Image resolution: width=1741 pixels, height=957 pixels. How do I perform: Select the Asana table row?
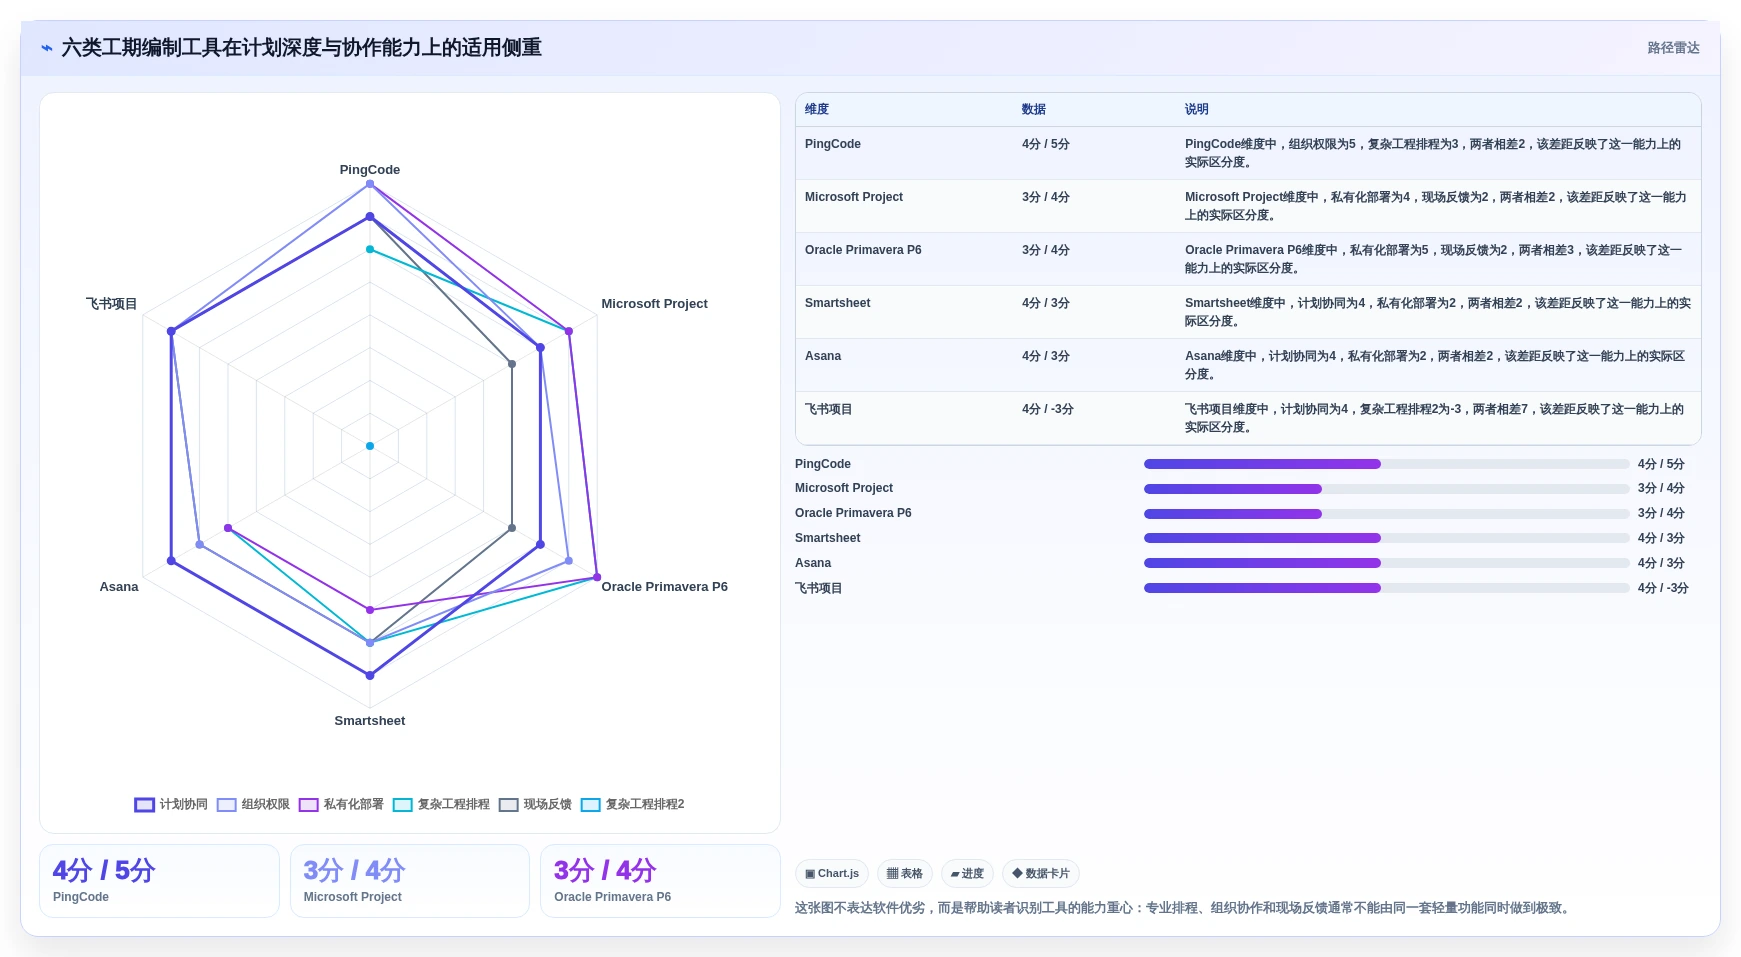pos(1248,365)
